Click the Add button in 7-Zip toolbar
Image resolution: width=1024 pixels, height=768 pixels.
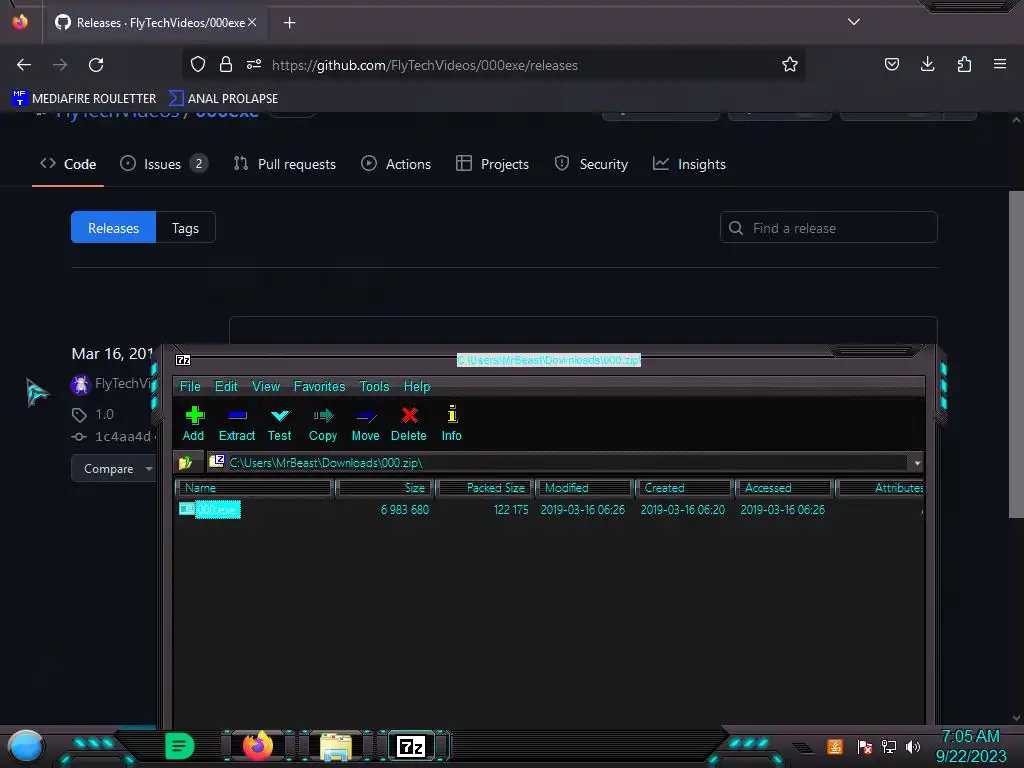pos(193,424)
